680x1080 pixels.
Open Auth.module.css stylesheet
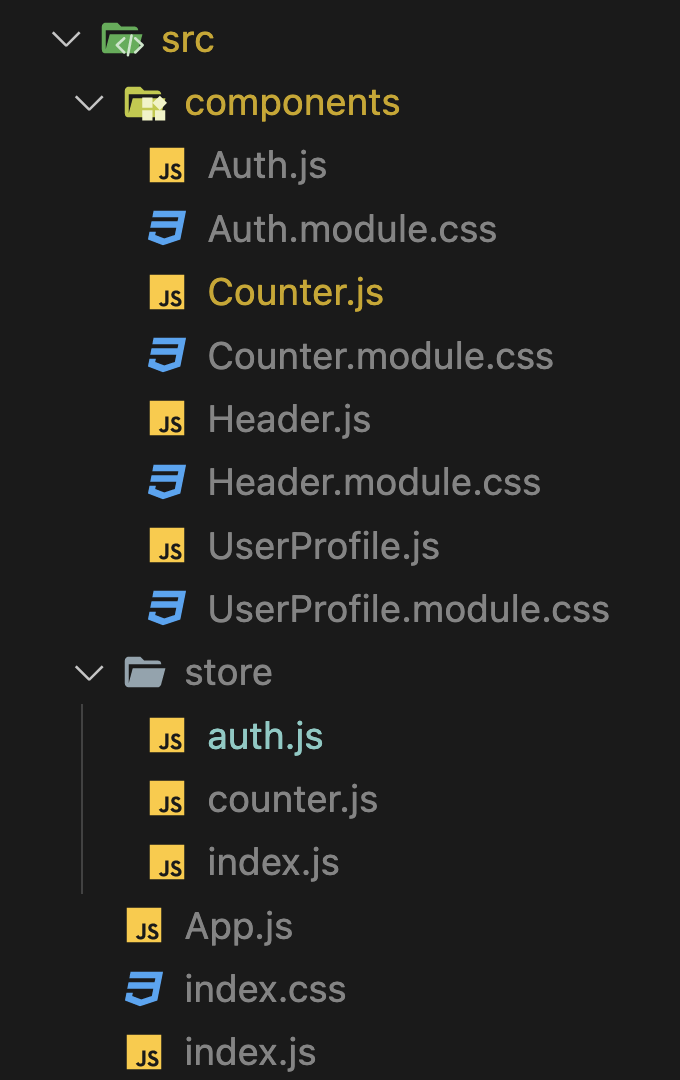point(352,229)
